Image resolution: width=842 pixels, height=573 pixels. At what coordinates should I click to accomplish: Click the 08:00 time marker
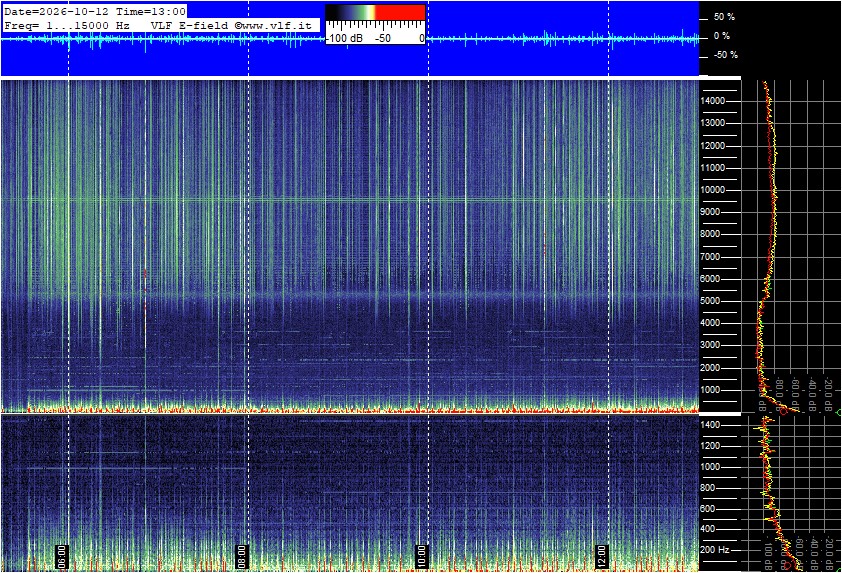242,557
